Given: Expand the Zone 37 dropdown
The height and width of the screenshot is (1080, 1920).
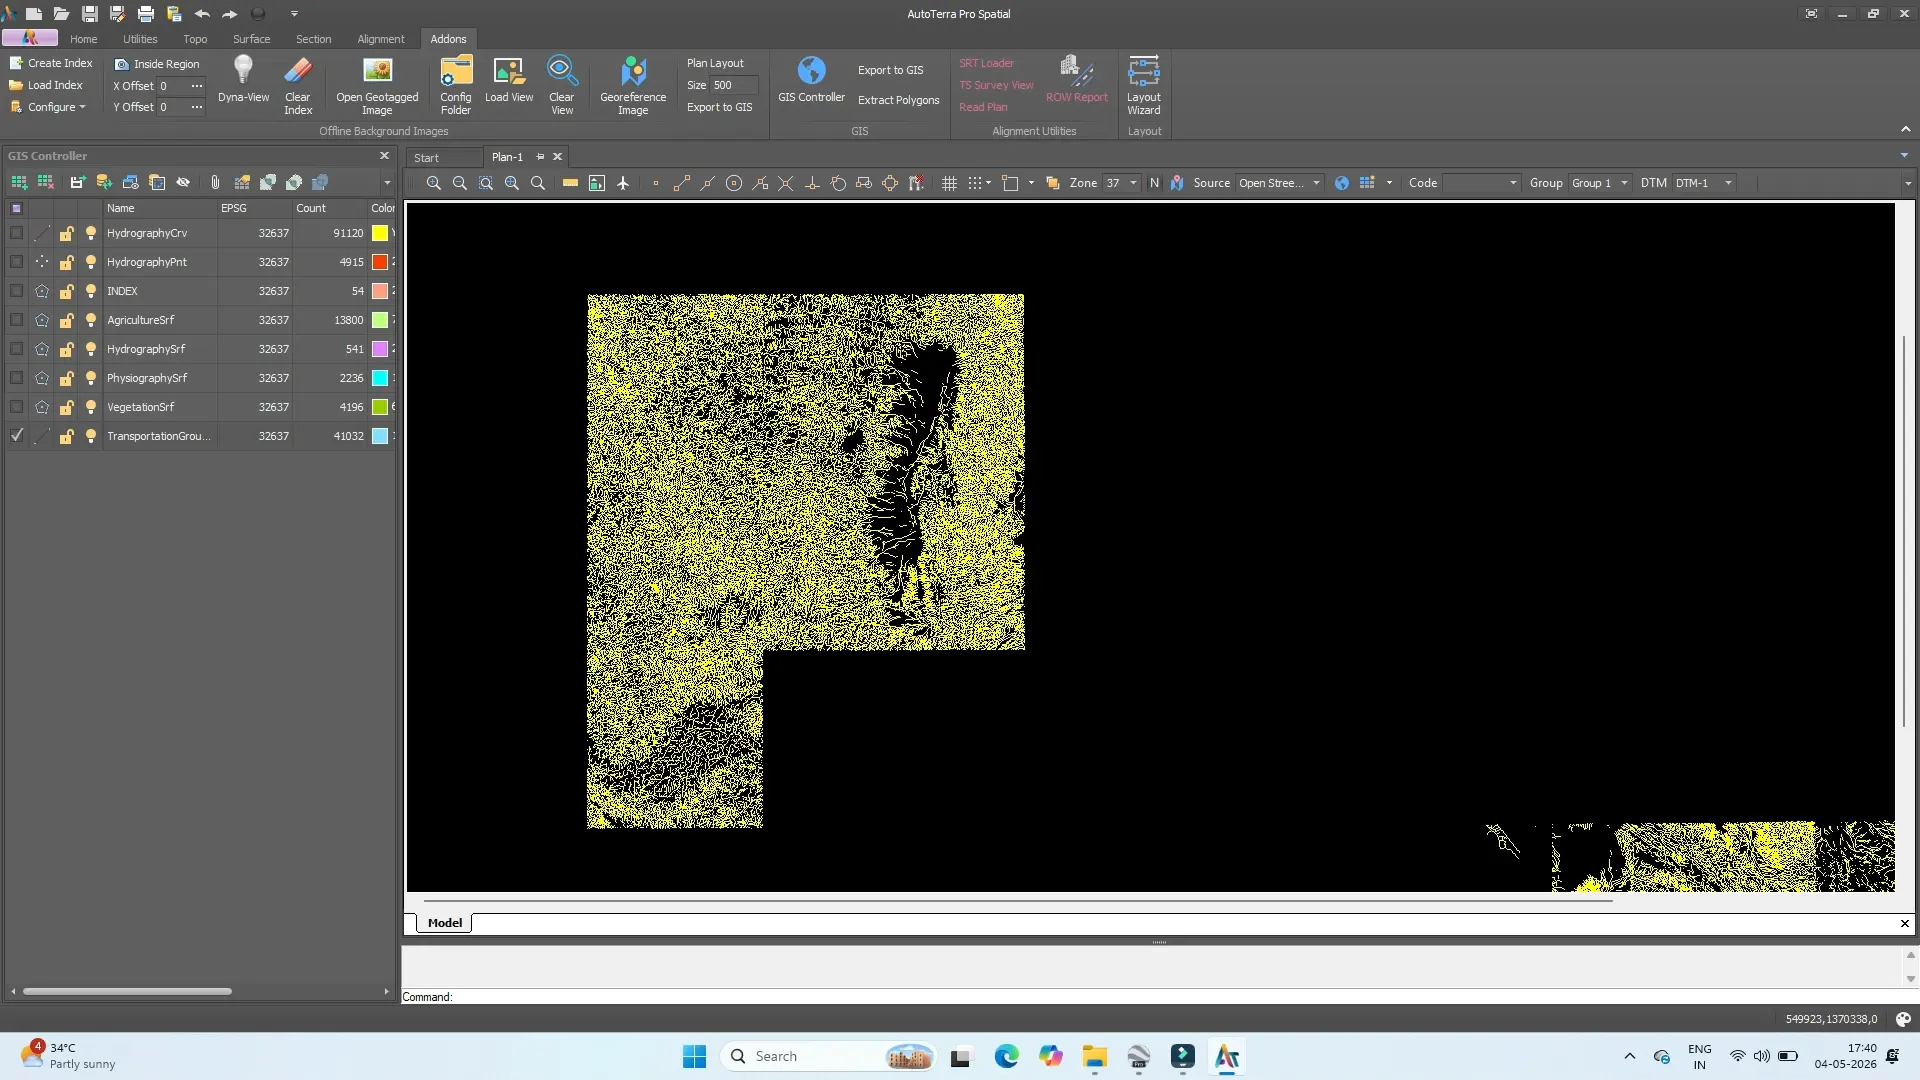Looking at the screenshot, I should [x=1132, y=183].
